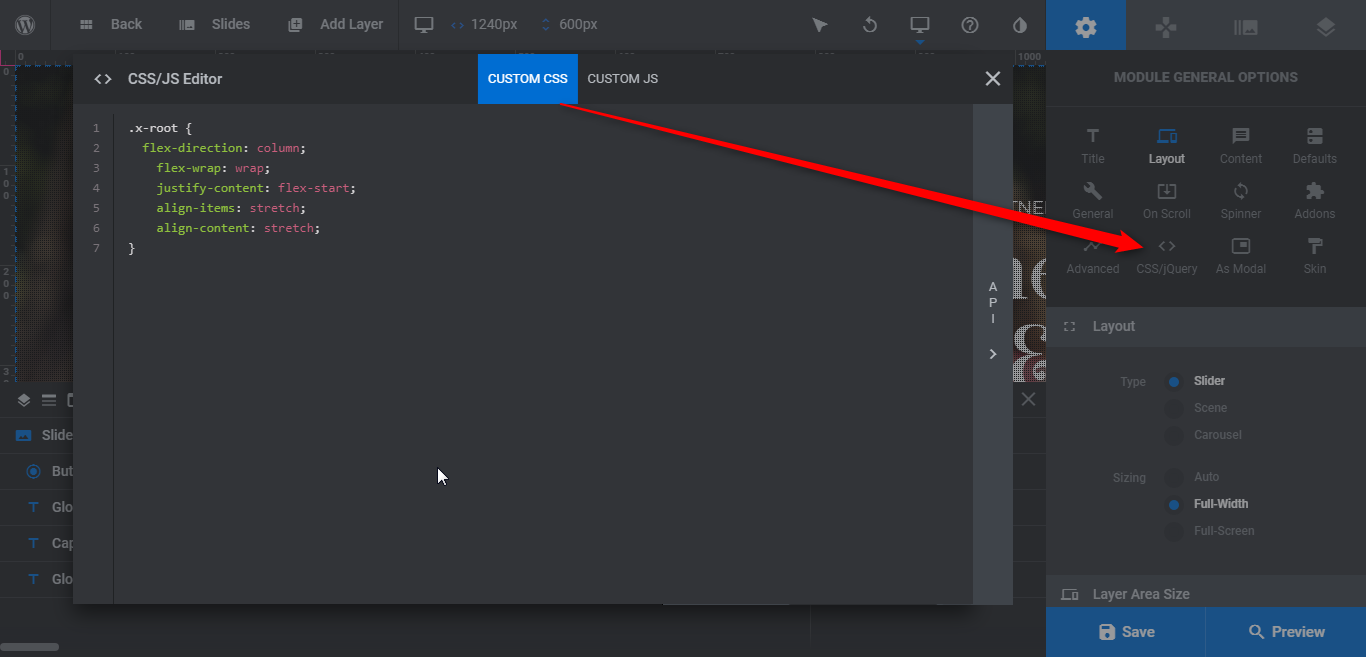Open the slide options tab
The width and height of the screenshot is (1366, 657).
[1246, 25]
